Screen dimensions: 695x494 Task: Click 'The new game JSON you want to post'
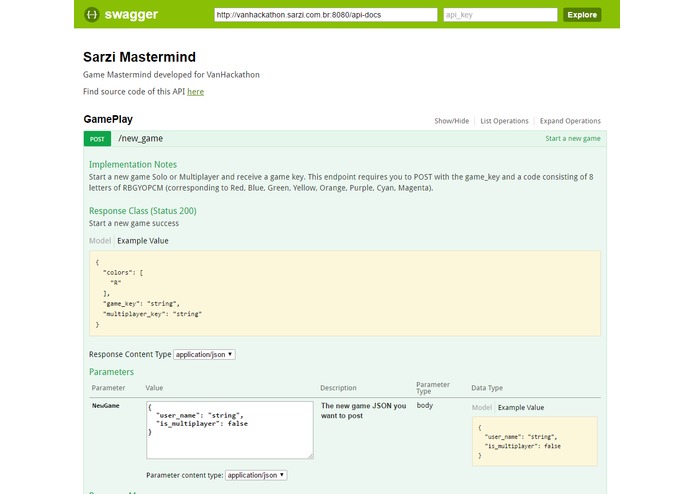(x=363, y=411)
